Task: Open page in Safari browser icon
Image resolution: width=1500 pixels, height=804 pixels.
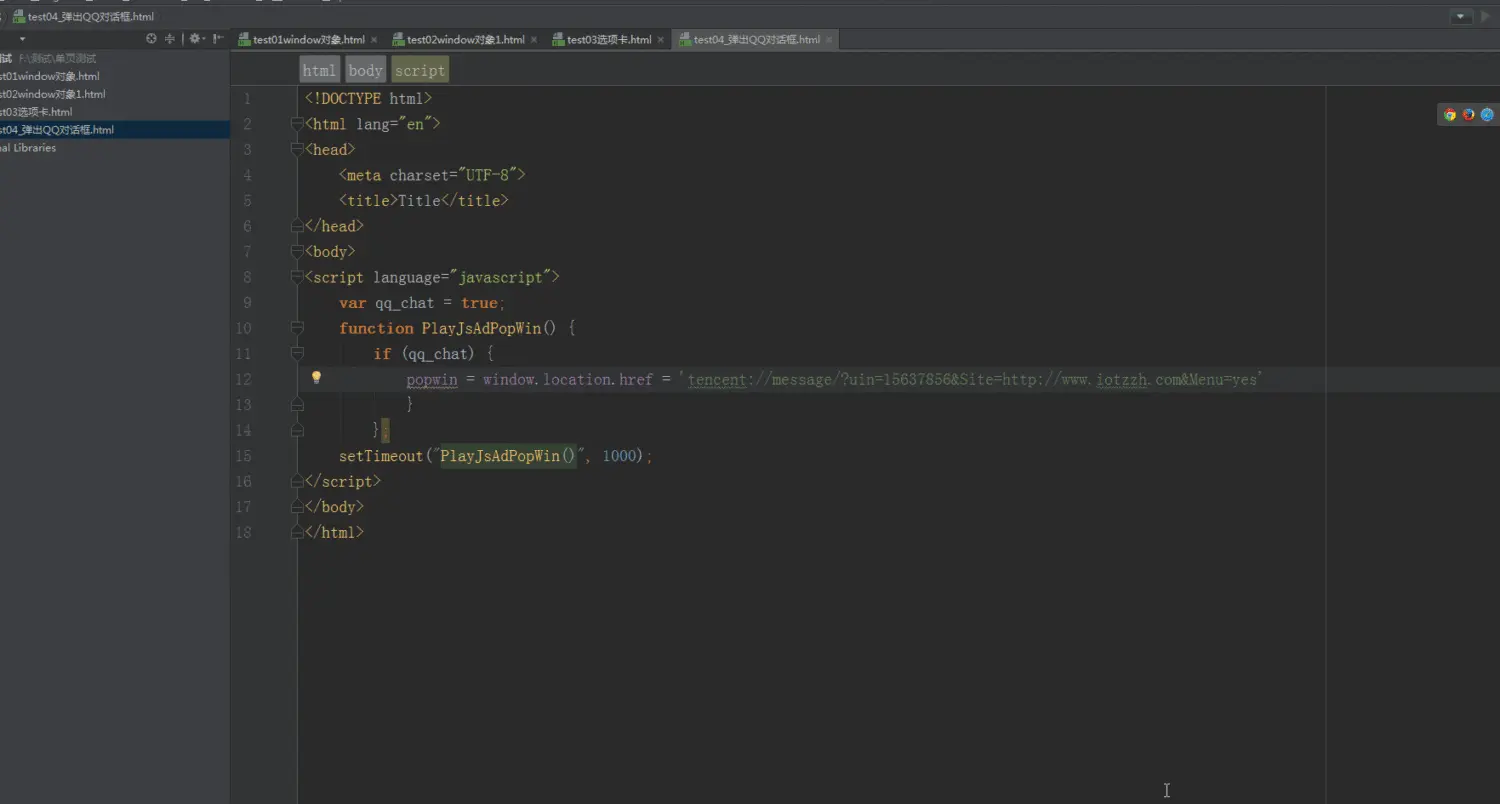Action: pos(1487,115)
